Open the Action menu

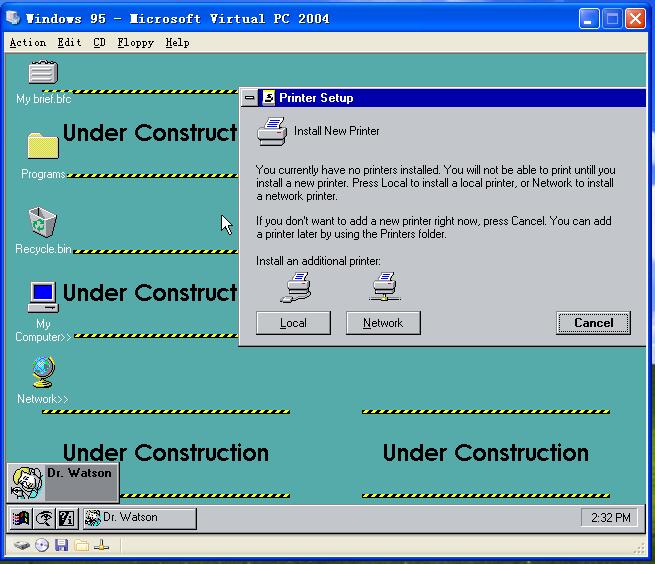coord(28,43)
